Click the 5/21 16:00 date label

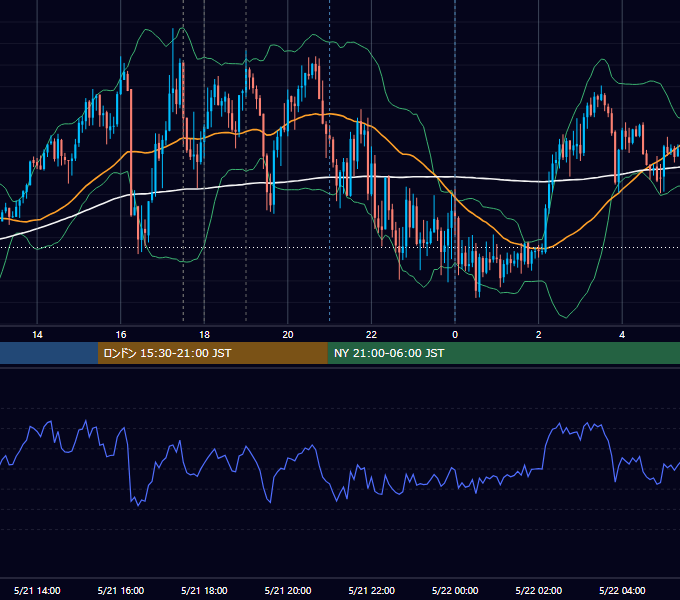coord(121,590)
